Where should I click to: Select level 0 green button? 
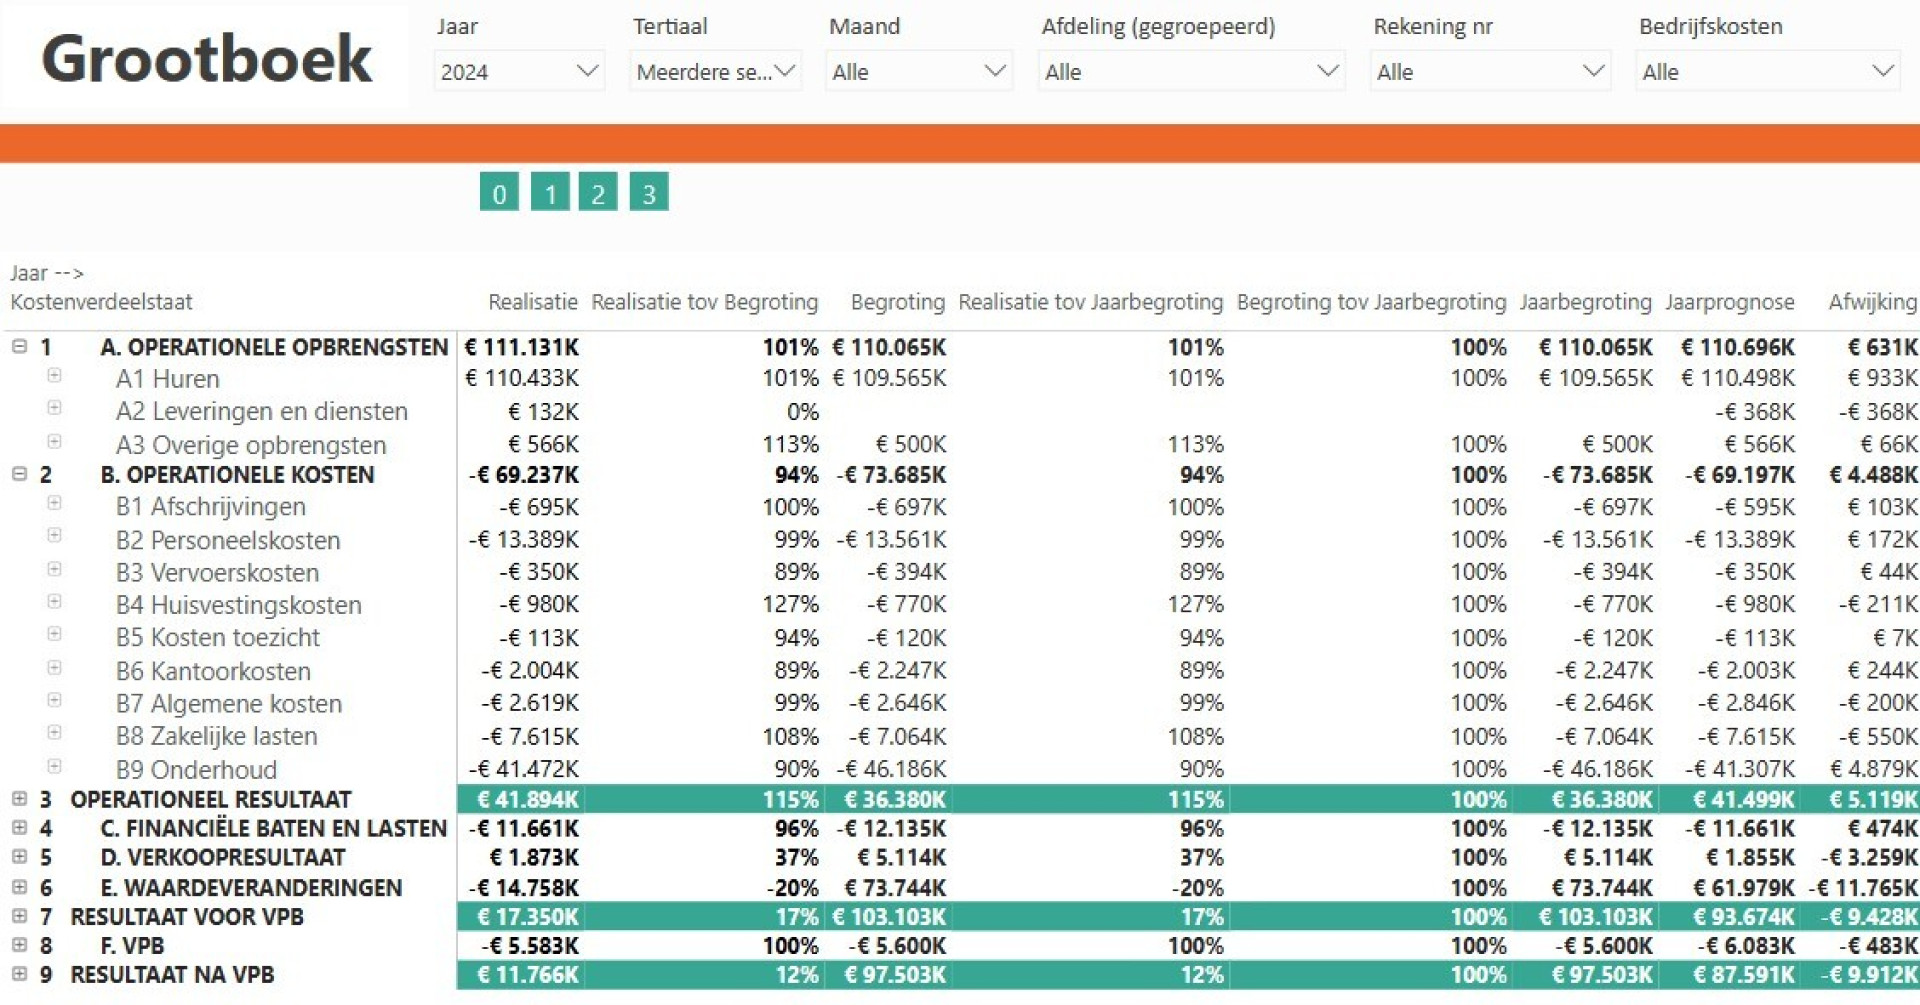pyautogui.click(x=499, y=192)
